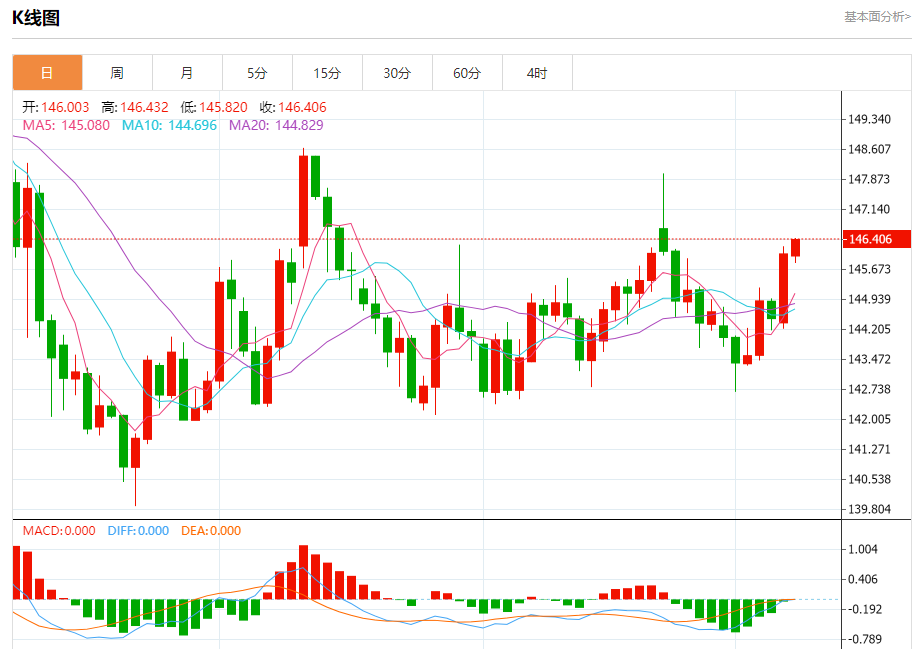917x649 pixels.
Task: Switch to the 周 weekly tab
Action: tap(117, 73)
